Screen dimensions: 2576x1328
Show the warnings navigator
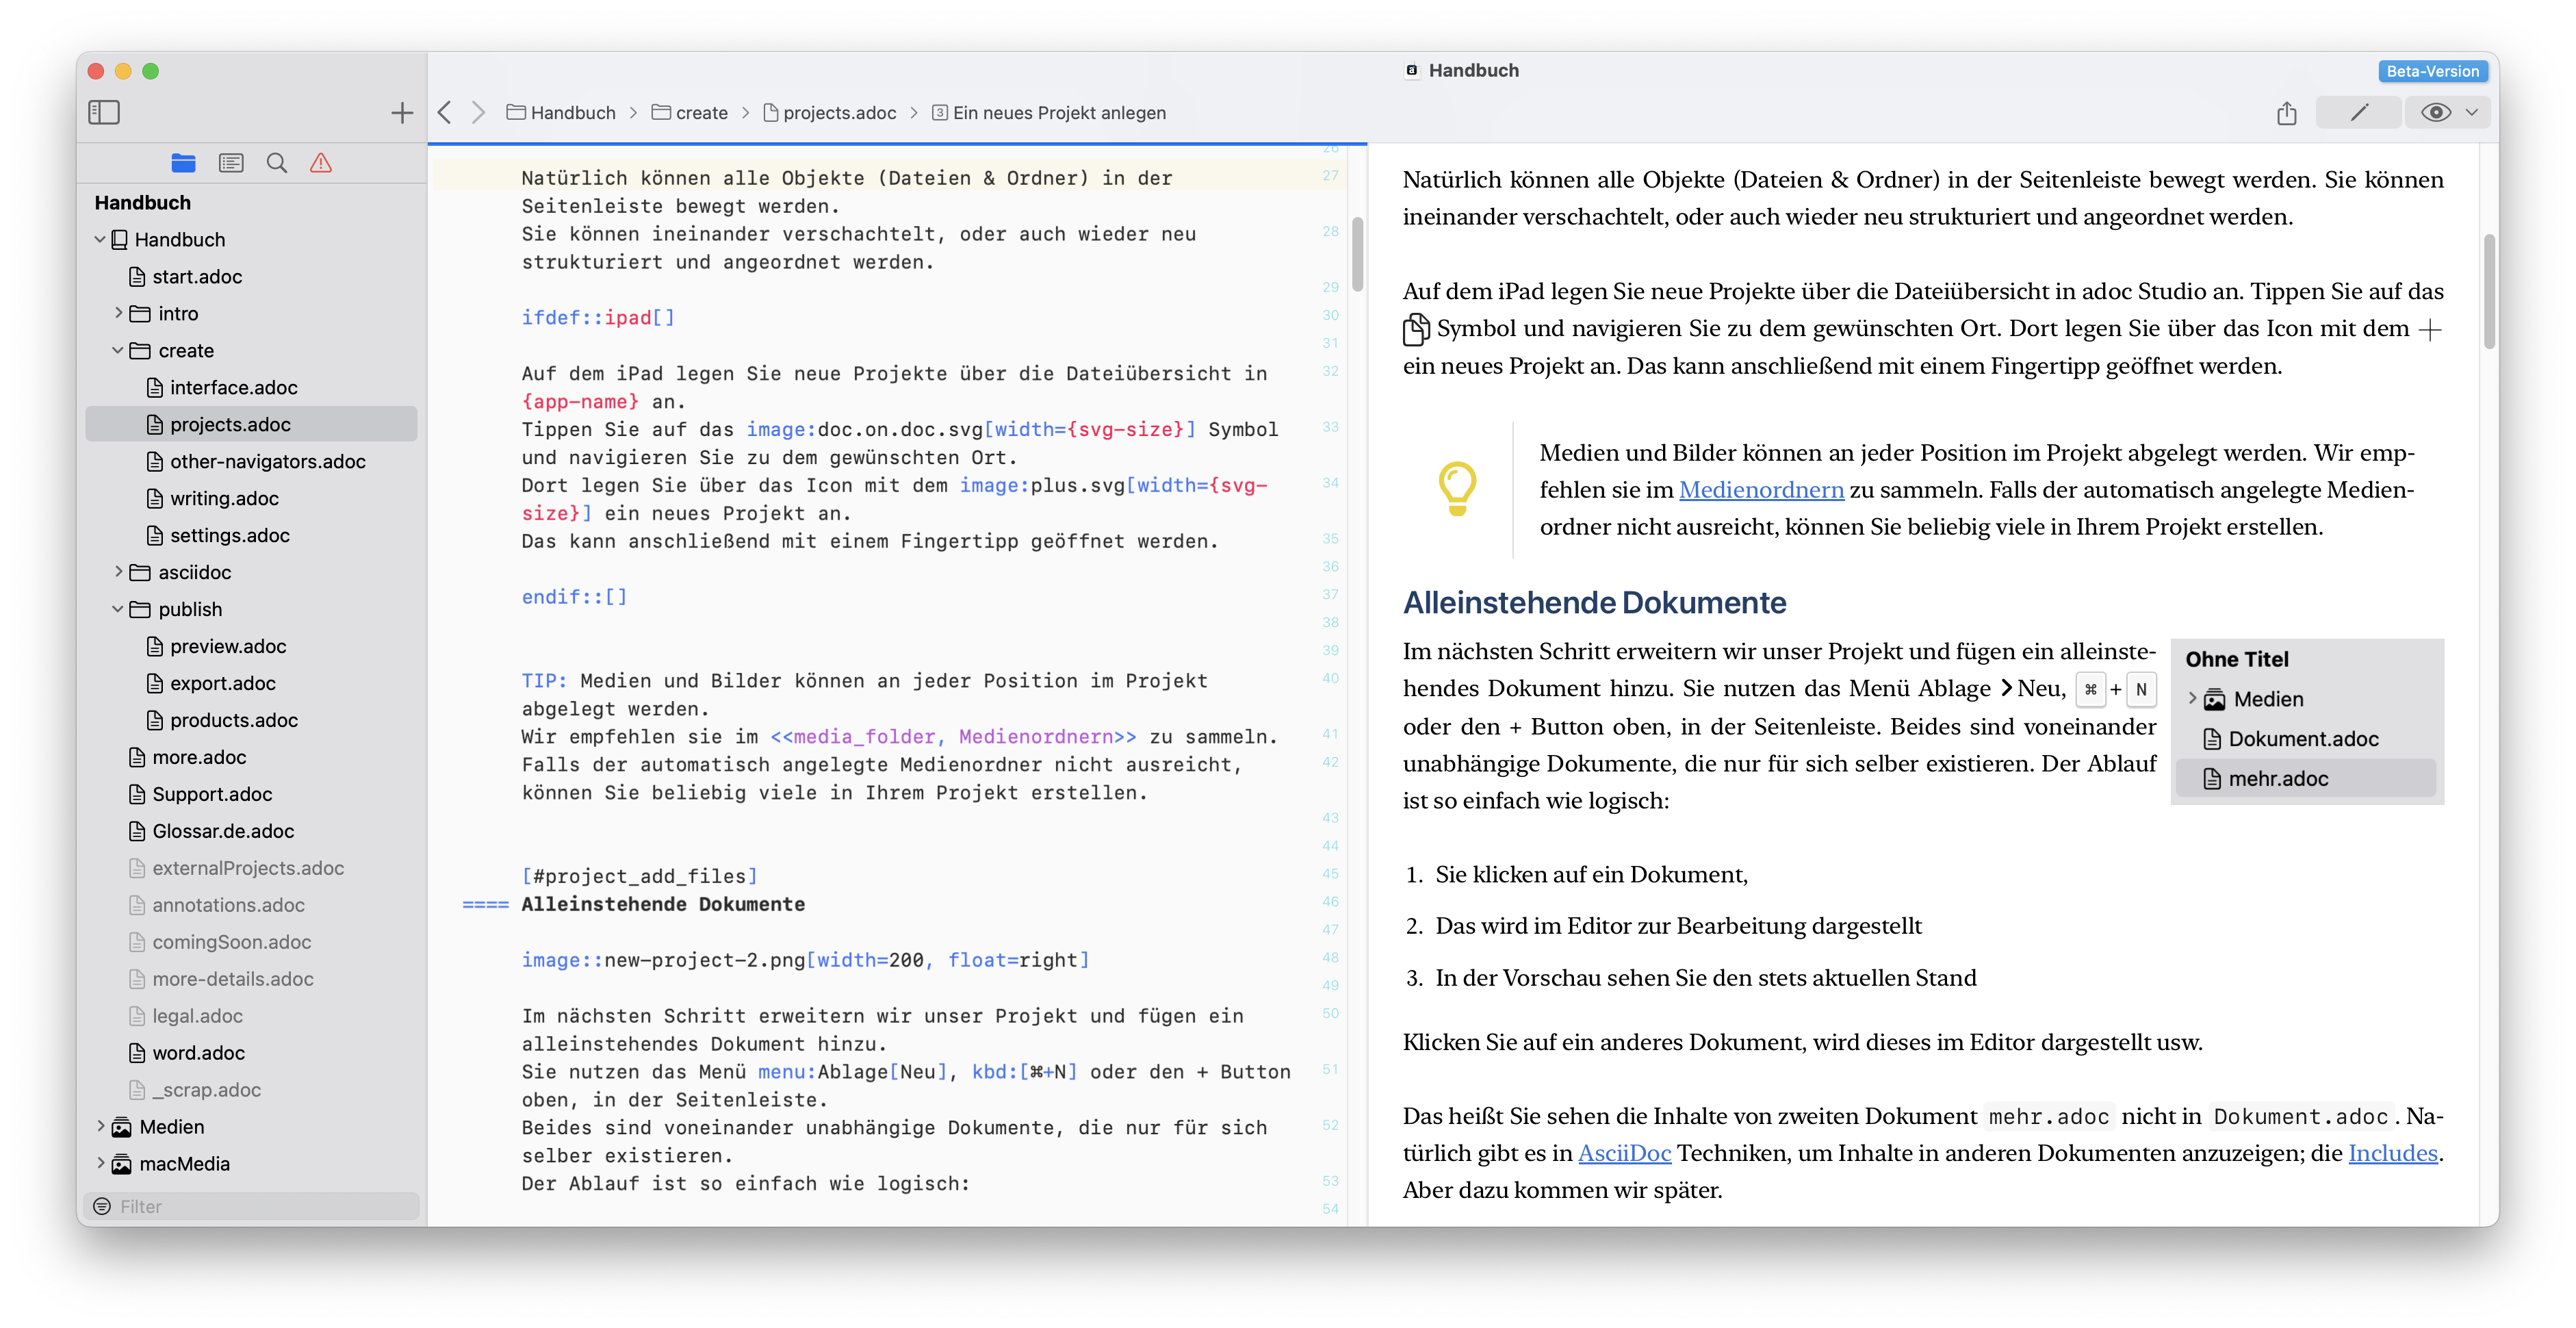pos(320,162)
